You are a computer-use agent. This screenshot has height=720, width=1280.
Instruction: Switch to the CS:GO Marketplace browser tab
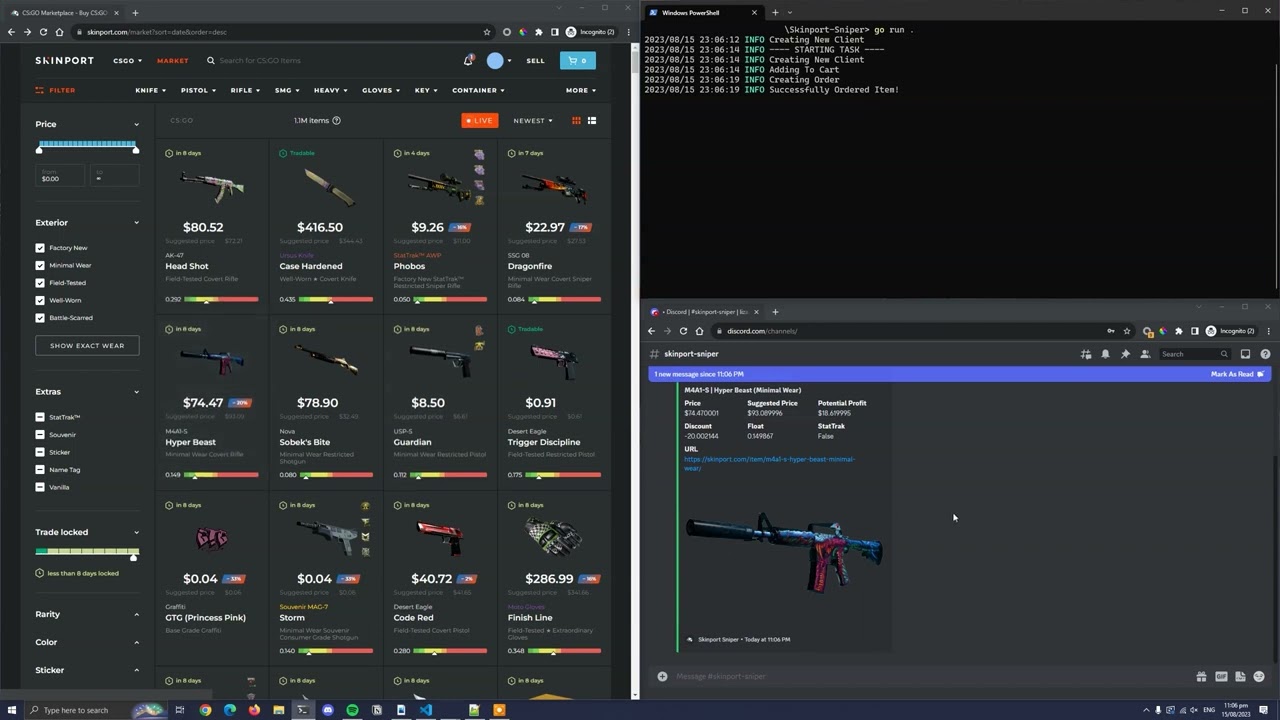63,12
